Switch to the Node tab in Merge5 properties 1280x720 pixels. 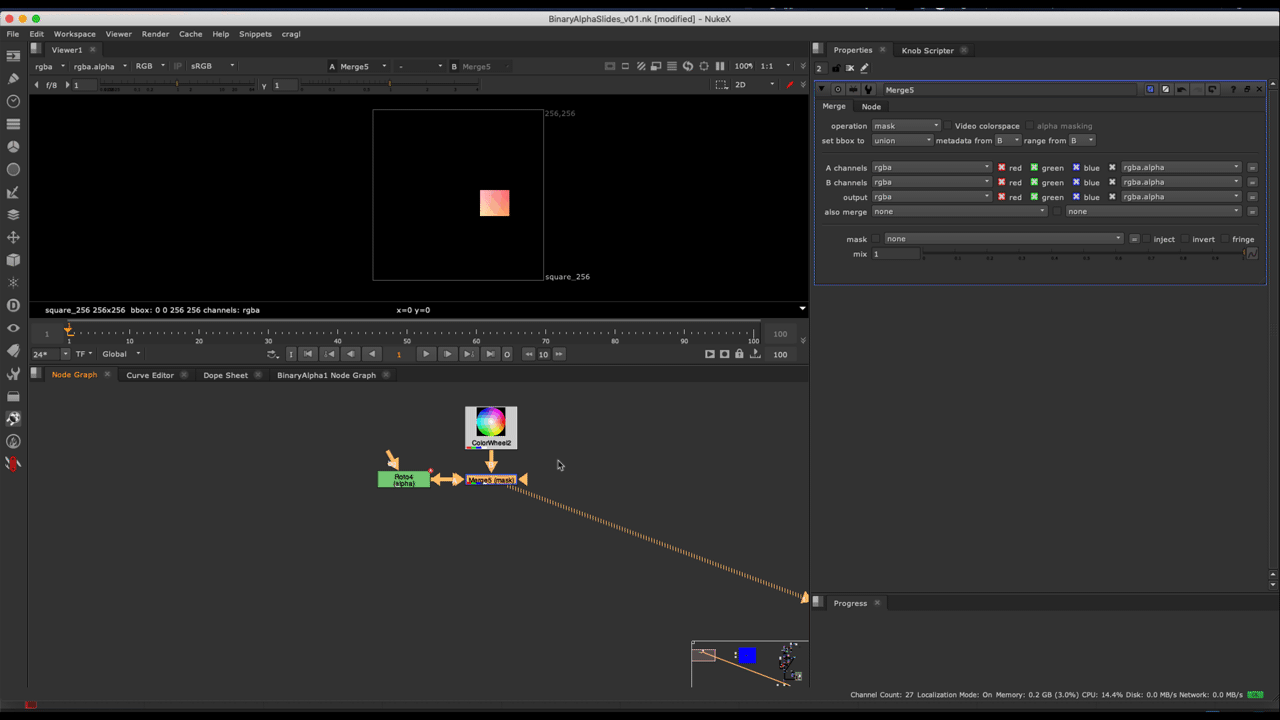pyautogui.click(x=871, y=107)
